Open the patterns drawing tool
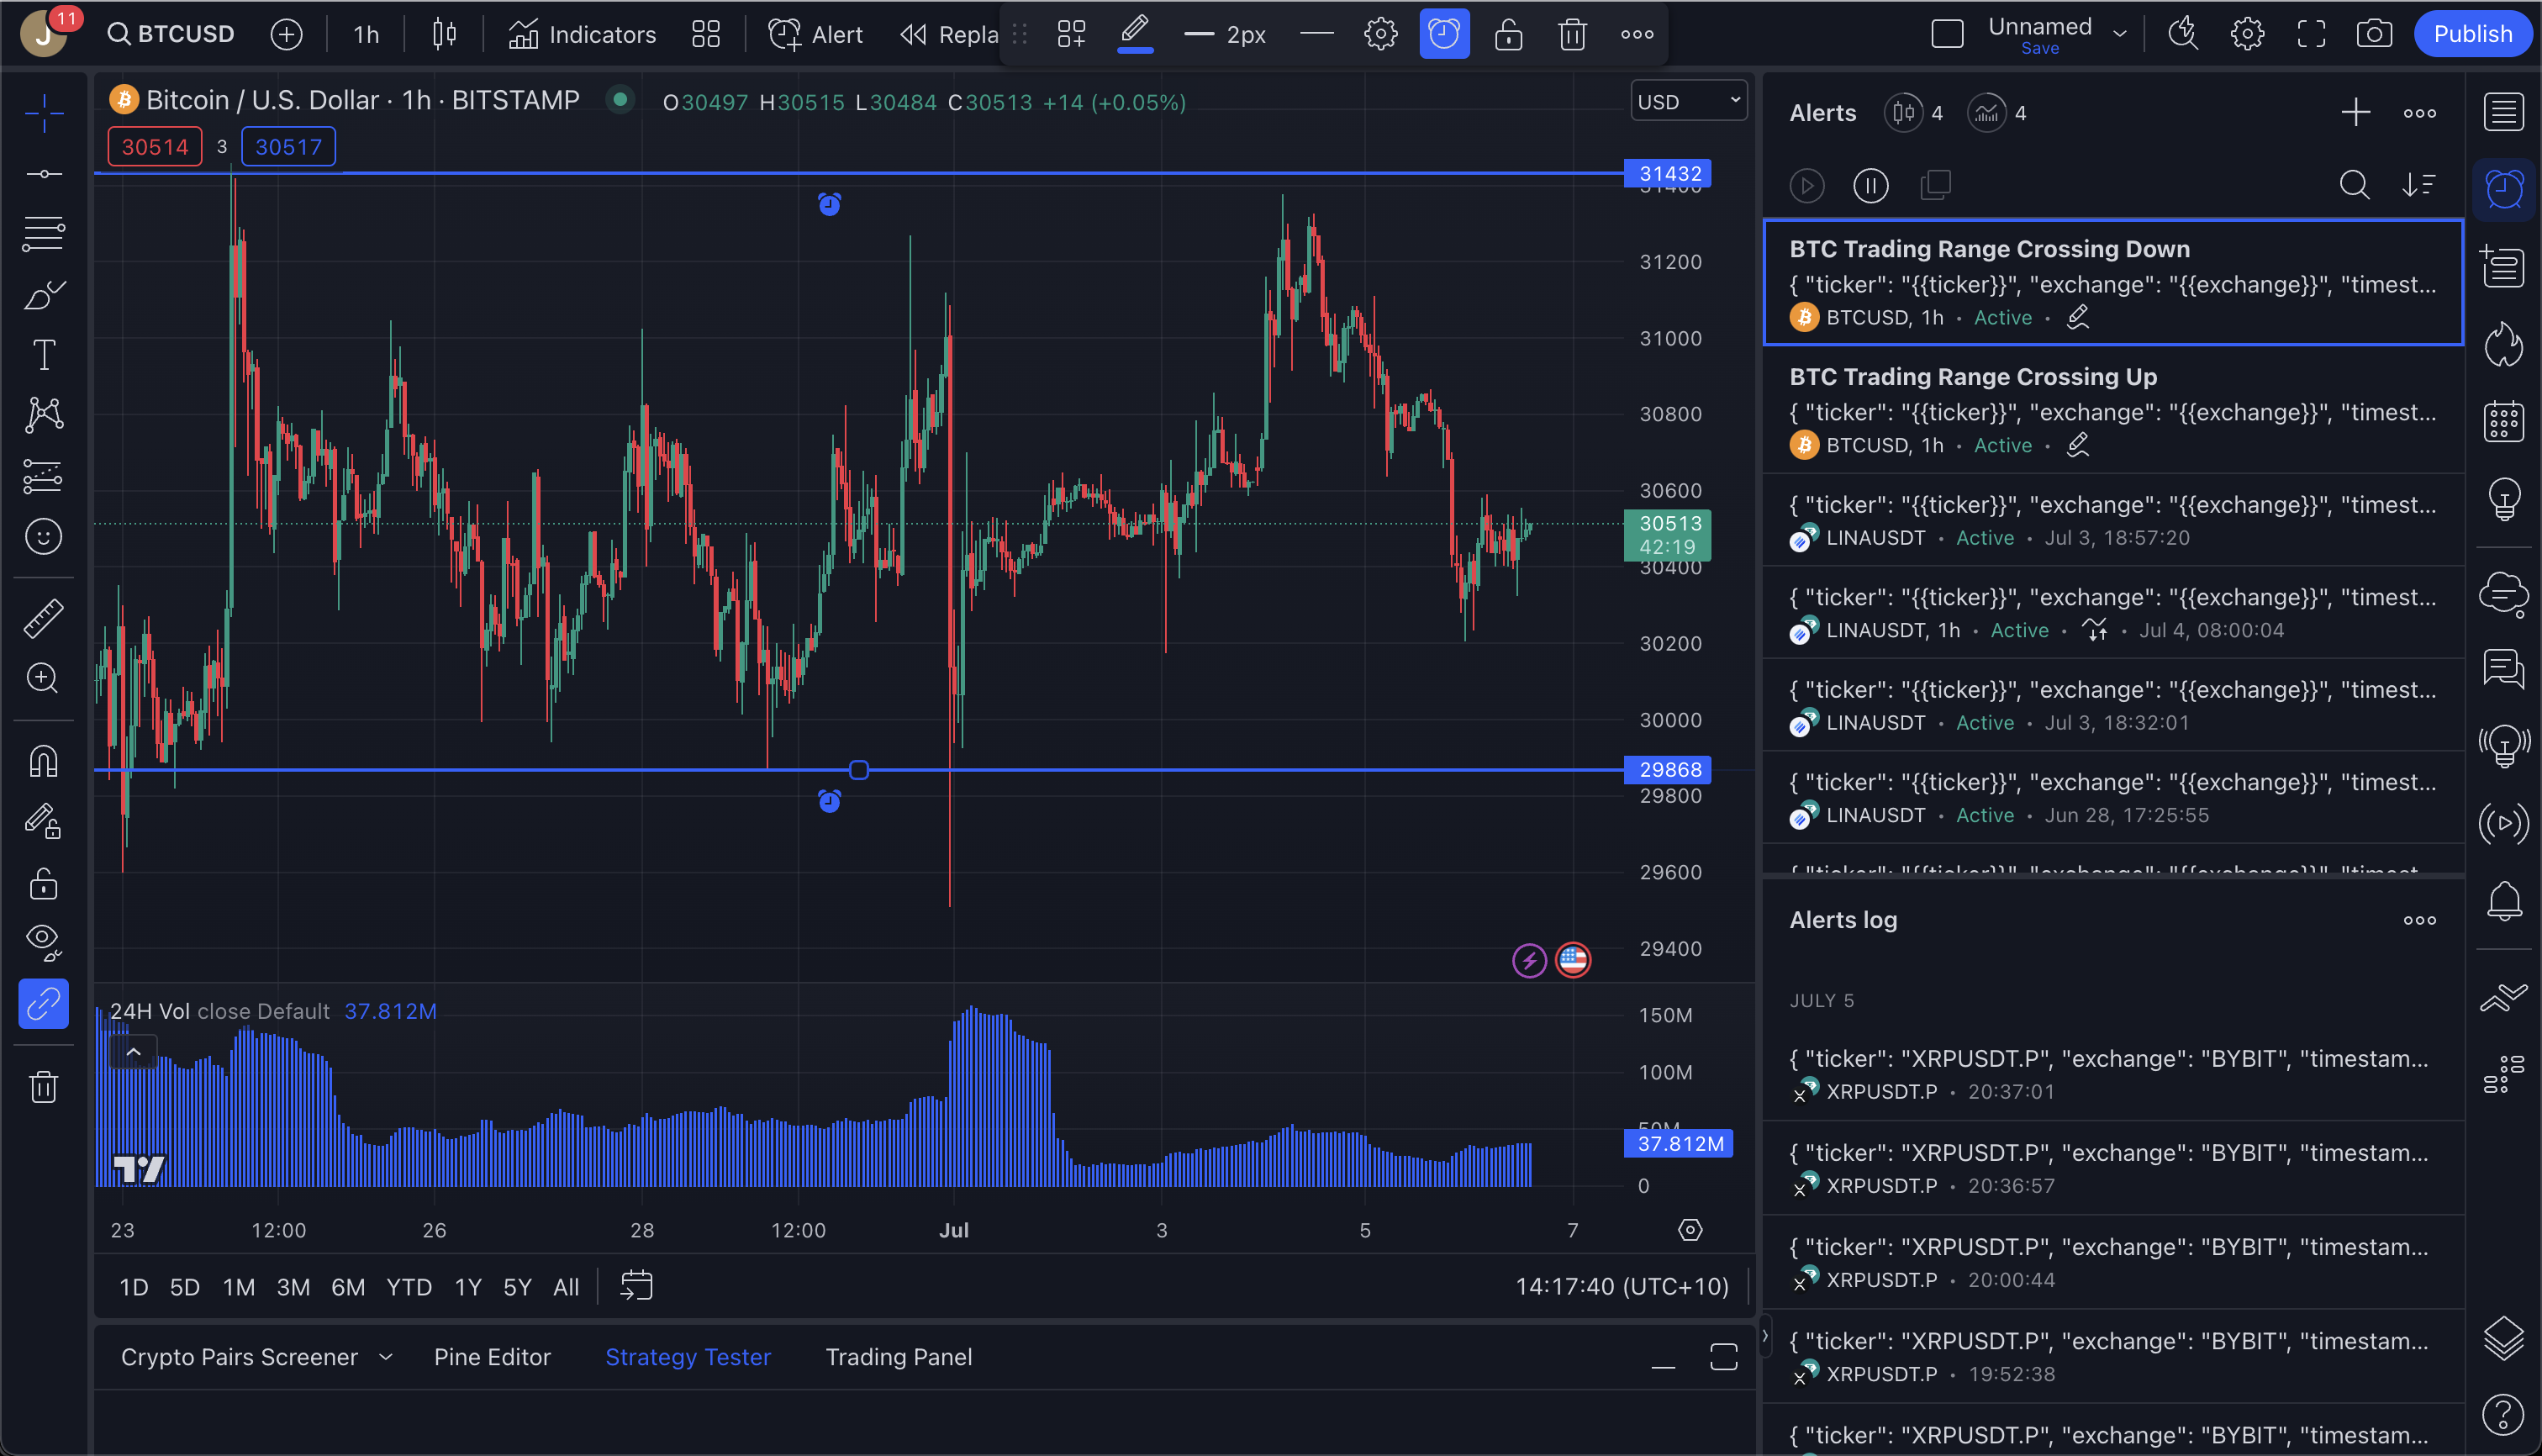This screenshot has width=2542, height=1456. tap(44, 414)
